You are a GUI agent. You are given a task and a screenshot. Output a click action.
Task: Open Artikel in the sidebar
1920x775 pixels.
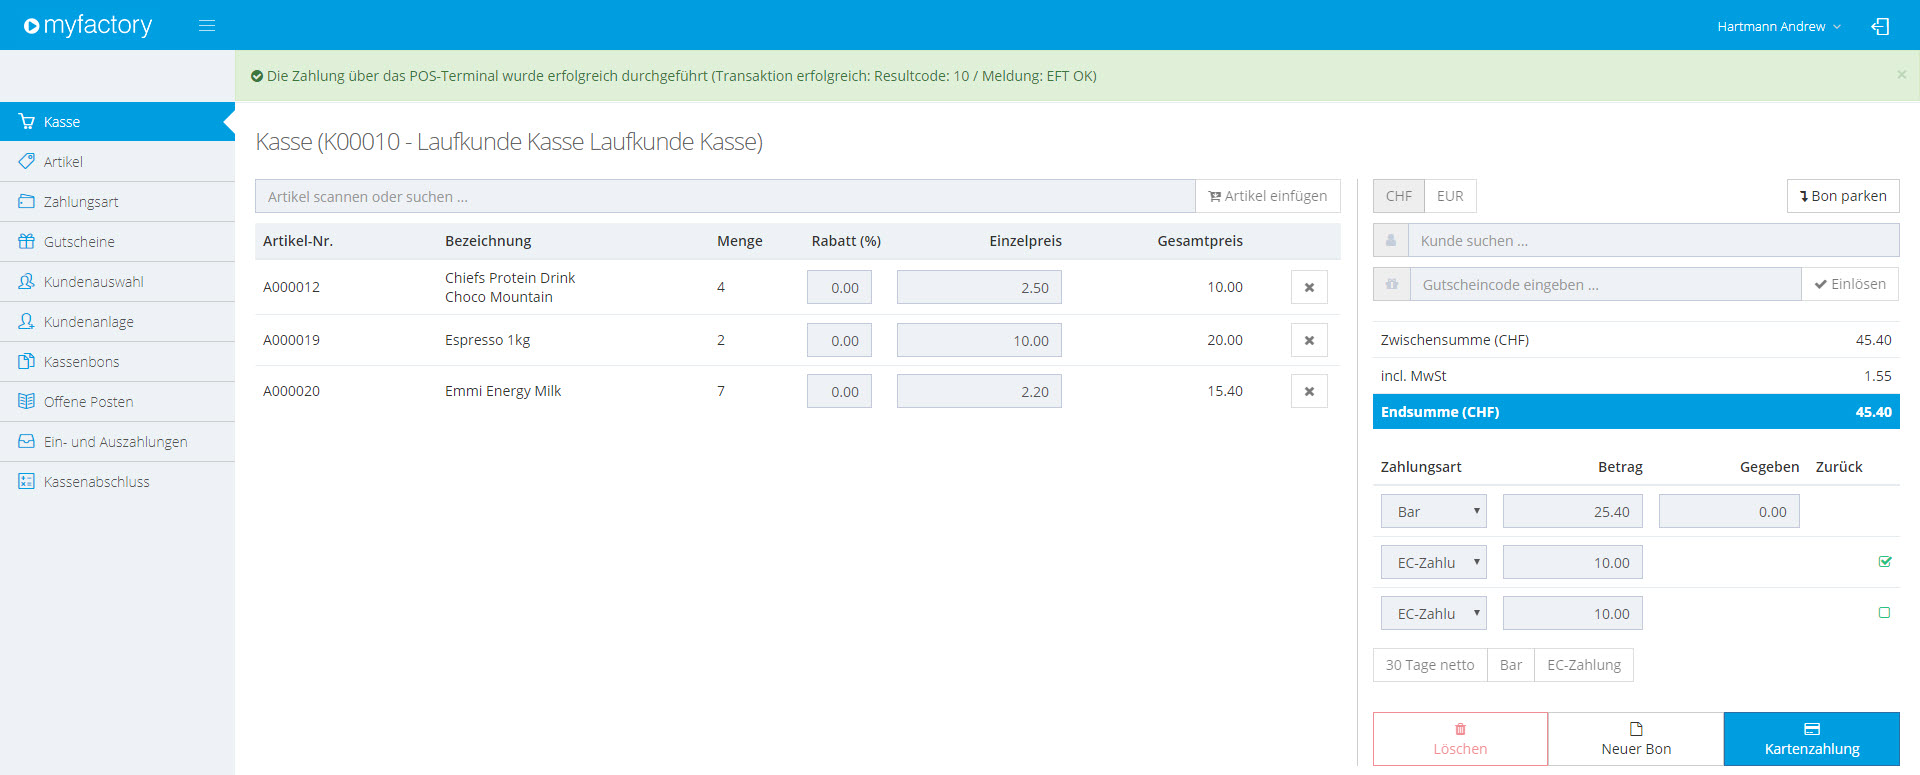coord(117,162)
